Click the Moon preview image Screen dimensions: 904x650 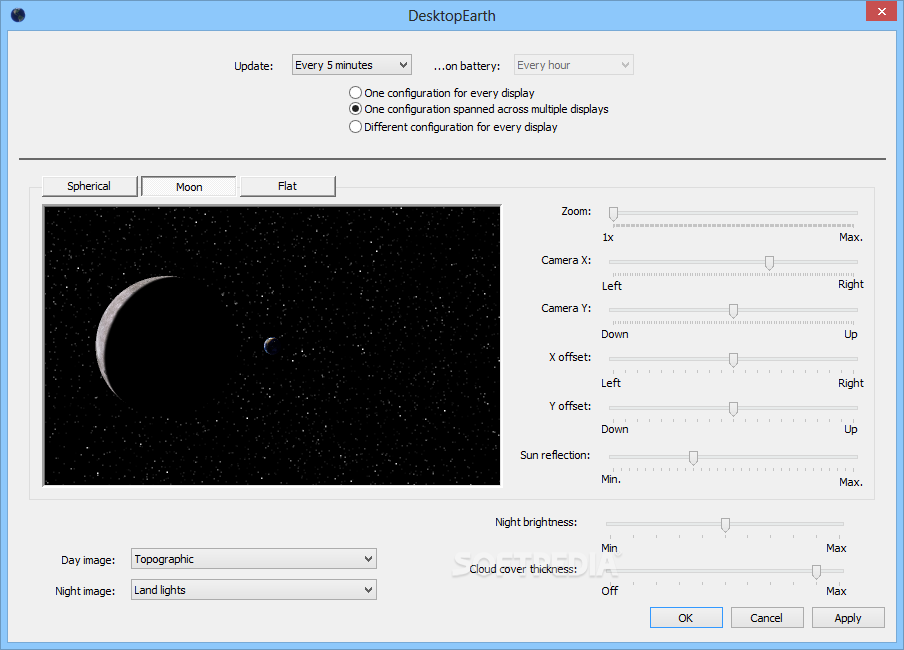pos(272,345)
